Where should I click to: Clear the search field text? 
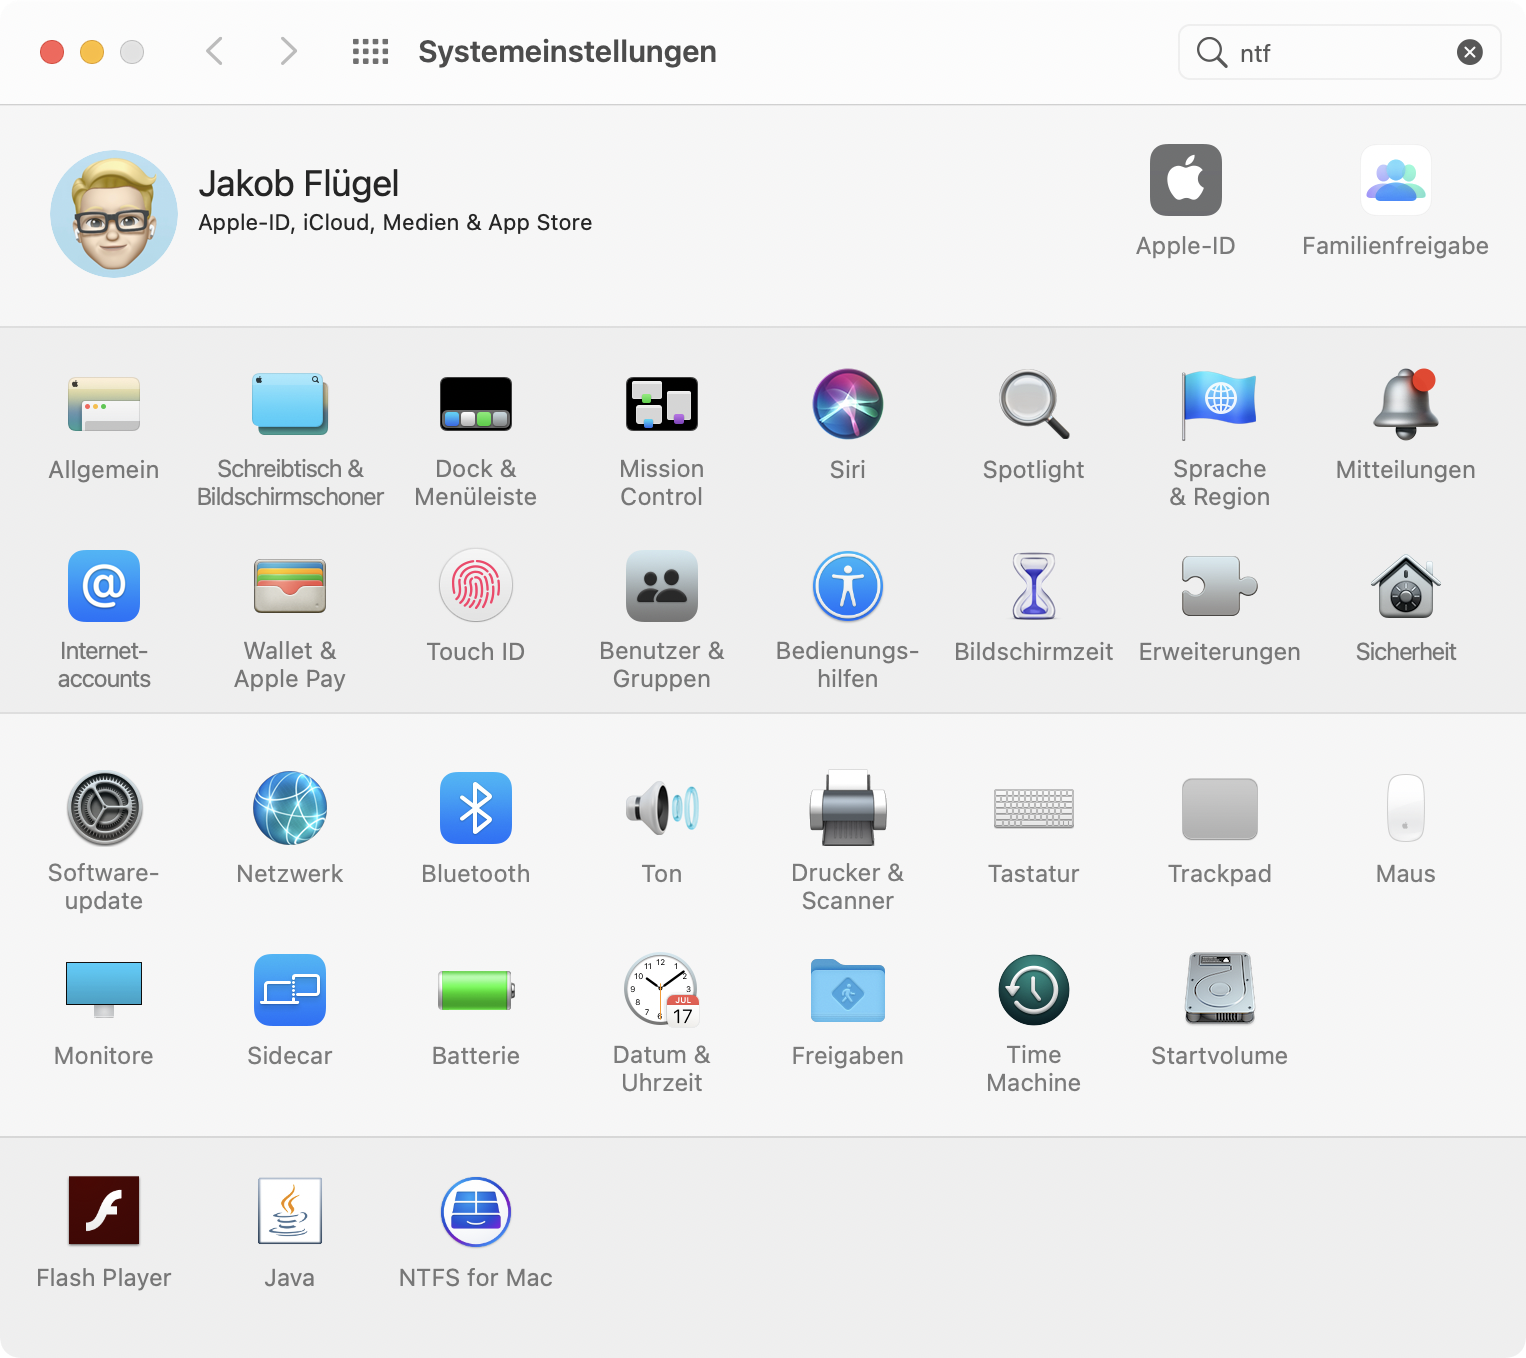click(x=1469, y=52)
